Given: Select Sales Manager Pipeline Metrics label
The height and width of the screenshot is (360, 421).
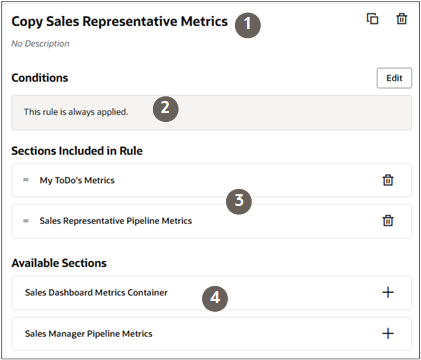Looking at the screenshot, I should (x=89, y=334).
